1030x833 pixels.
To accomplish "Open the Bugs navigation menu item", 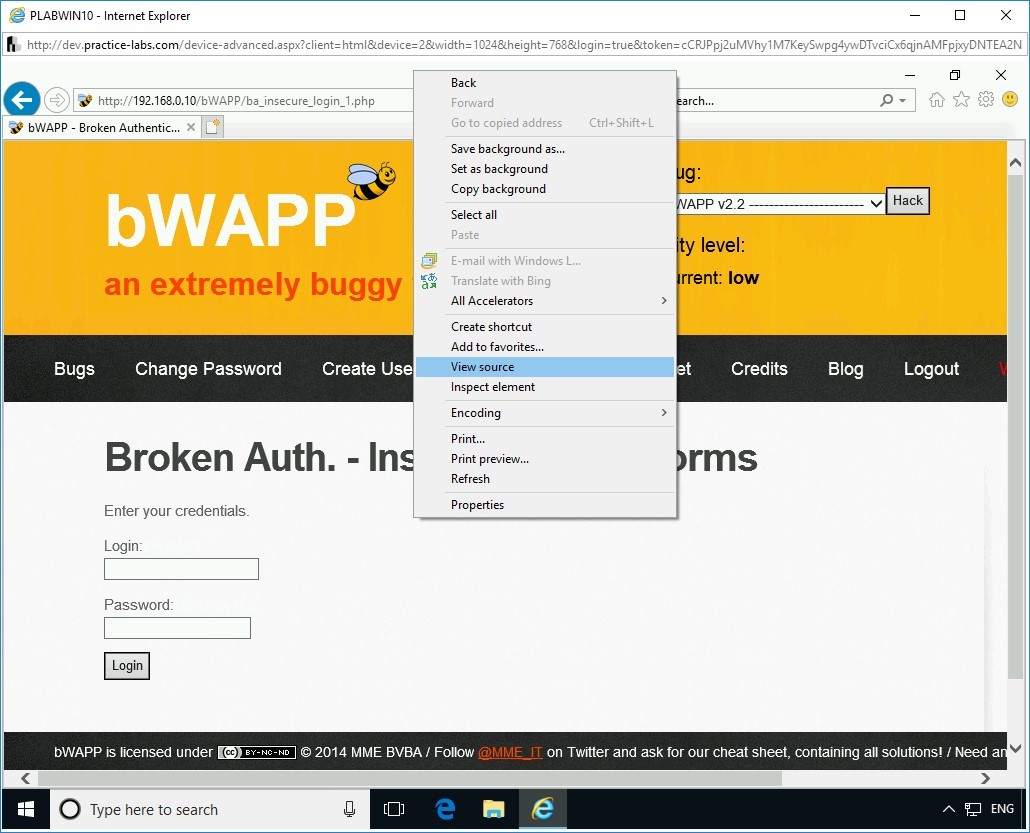I will pos(74,369).
